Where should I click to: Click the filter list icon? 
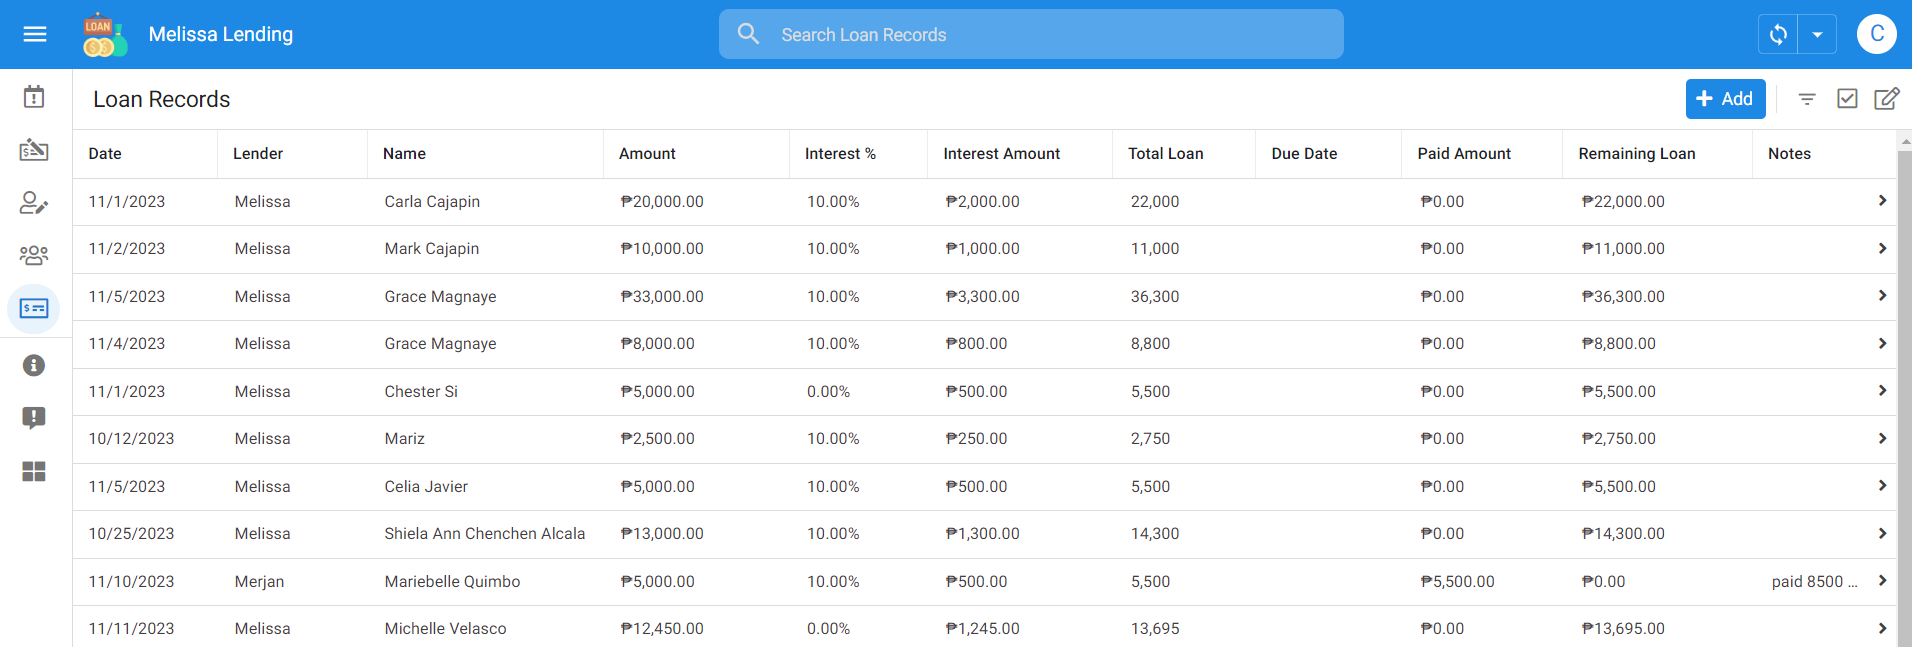coord(1807,99)
